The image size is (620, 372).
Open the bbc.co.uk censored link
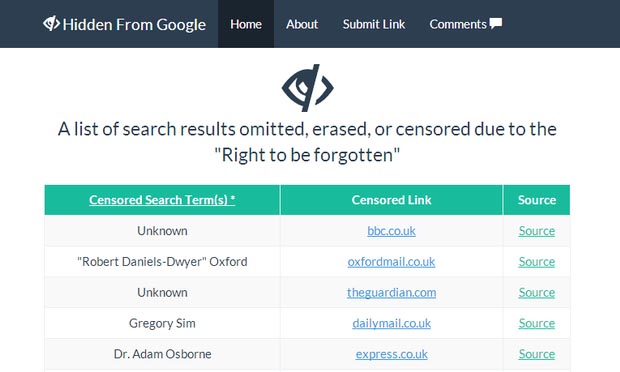pyautogui.click(x=391, y=231)
